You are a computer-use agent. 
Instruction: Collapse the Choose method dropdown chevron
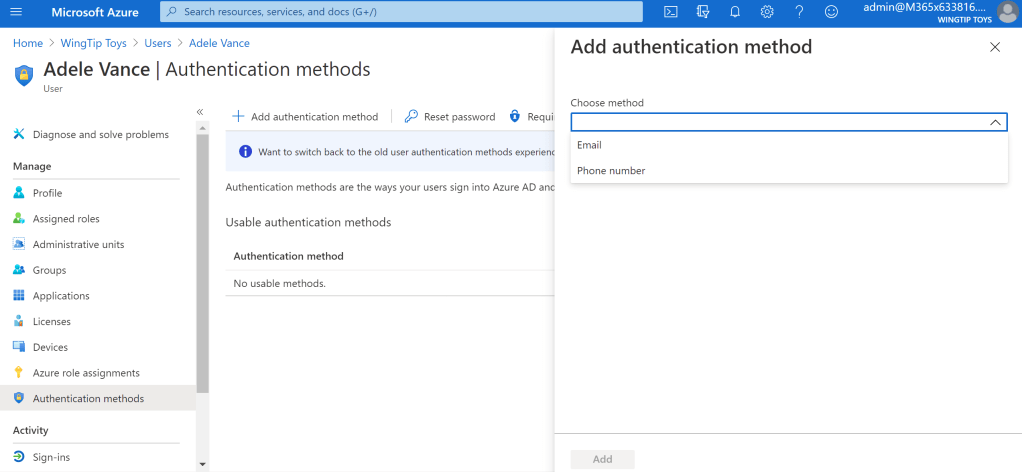tap(995, 122)
